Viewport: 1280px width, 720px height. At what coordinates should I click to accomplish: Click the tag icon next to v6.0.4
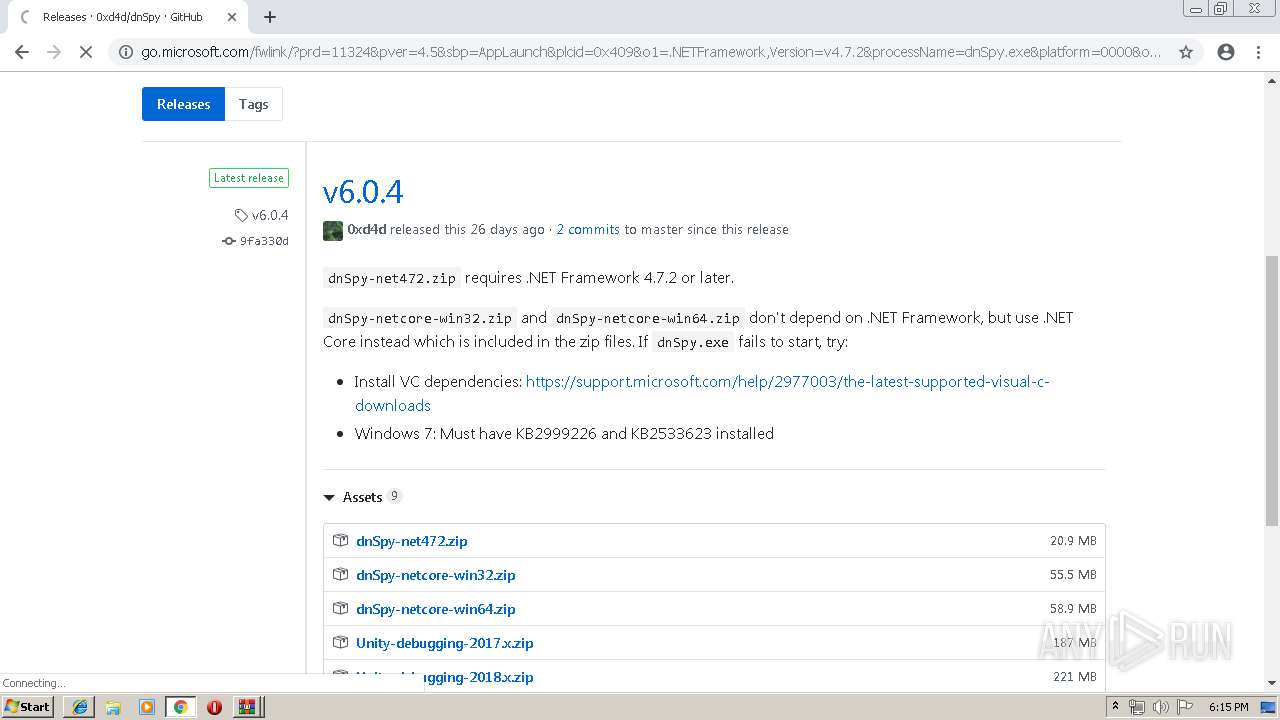(241, 215)
